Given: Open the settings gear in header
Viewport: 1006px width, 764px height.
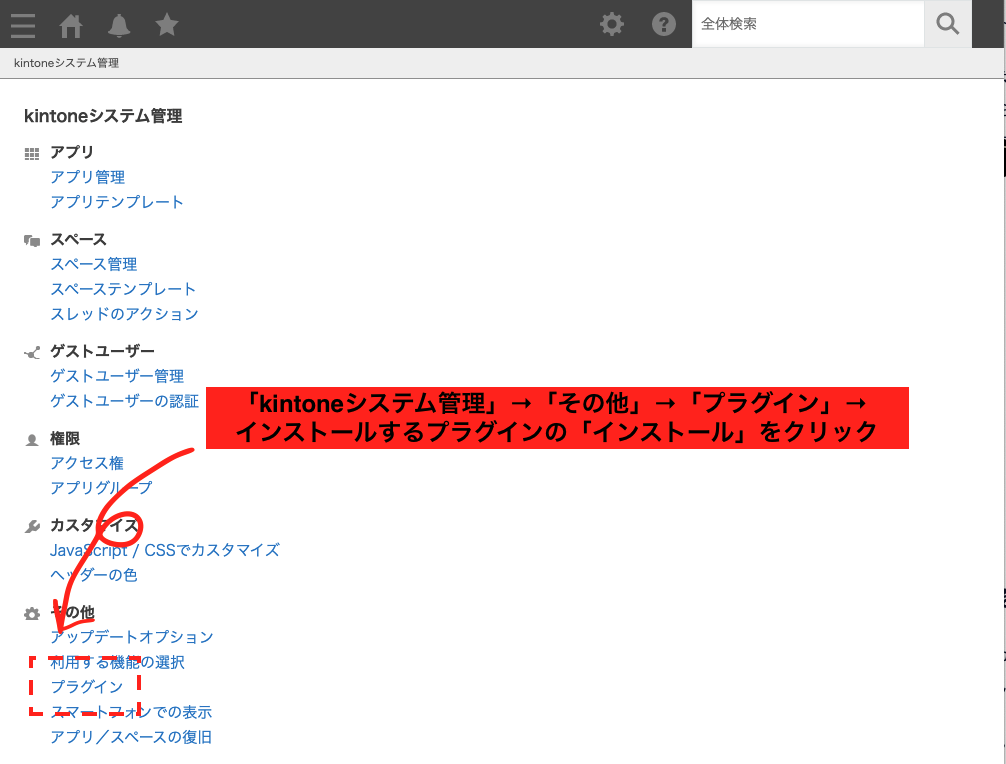Looking at the screenshot, I should tap(611, 24).
